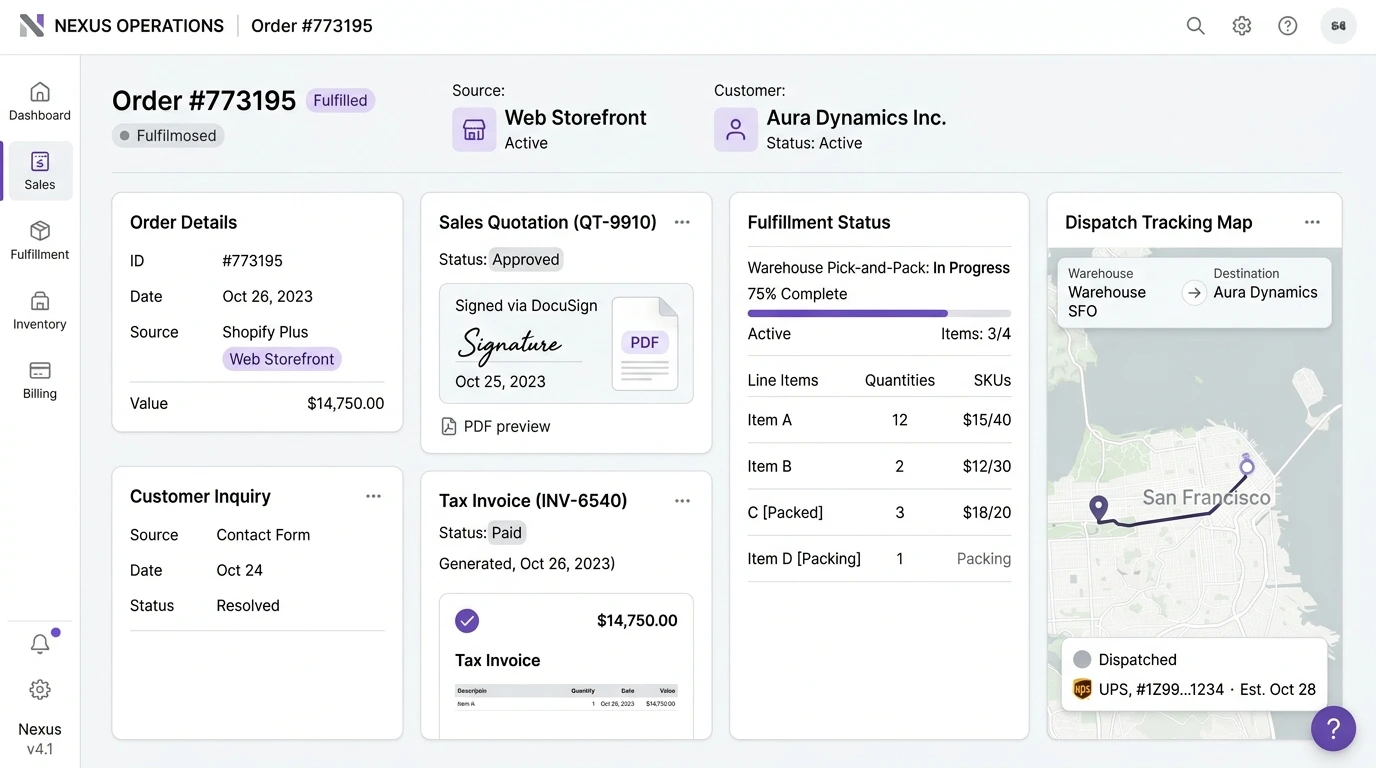1376x768 pixels.
Task: Open the PDF preview link
Action: (x=496, y=426)
